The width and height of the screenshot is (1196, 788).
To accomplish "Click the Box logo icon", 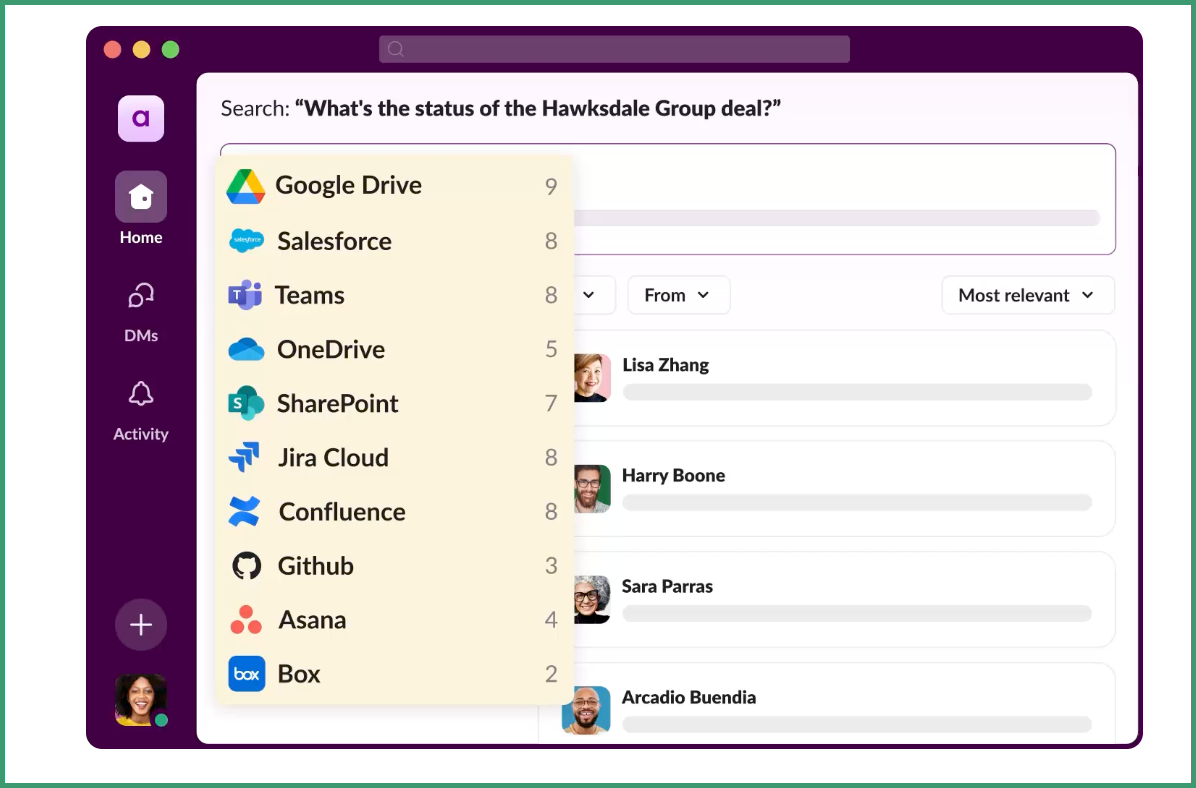I will tap(246, 674).
